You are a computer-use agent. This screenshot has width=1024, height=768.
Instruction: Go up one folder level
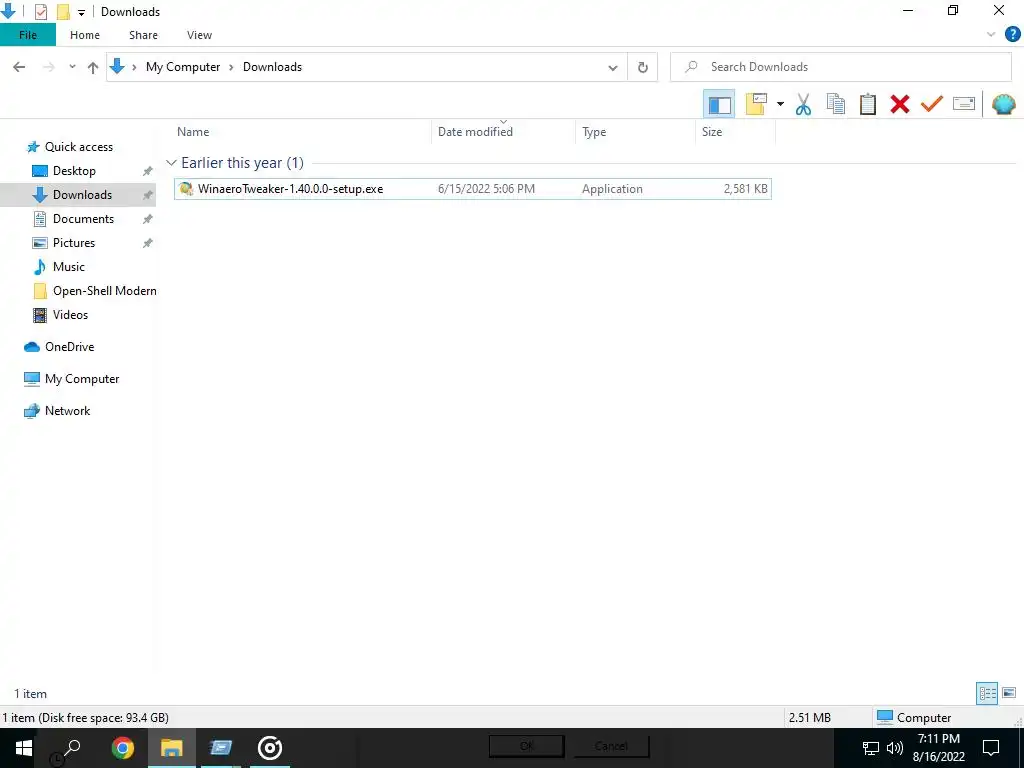(x=93, y=67)
